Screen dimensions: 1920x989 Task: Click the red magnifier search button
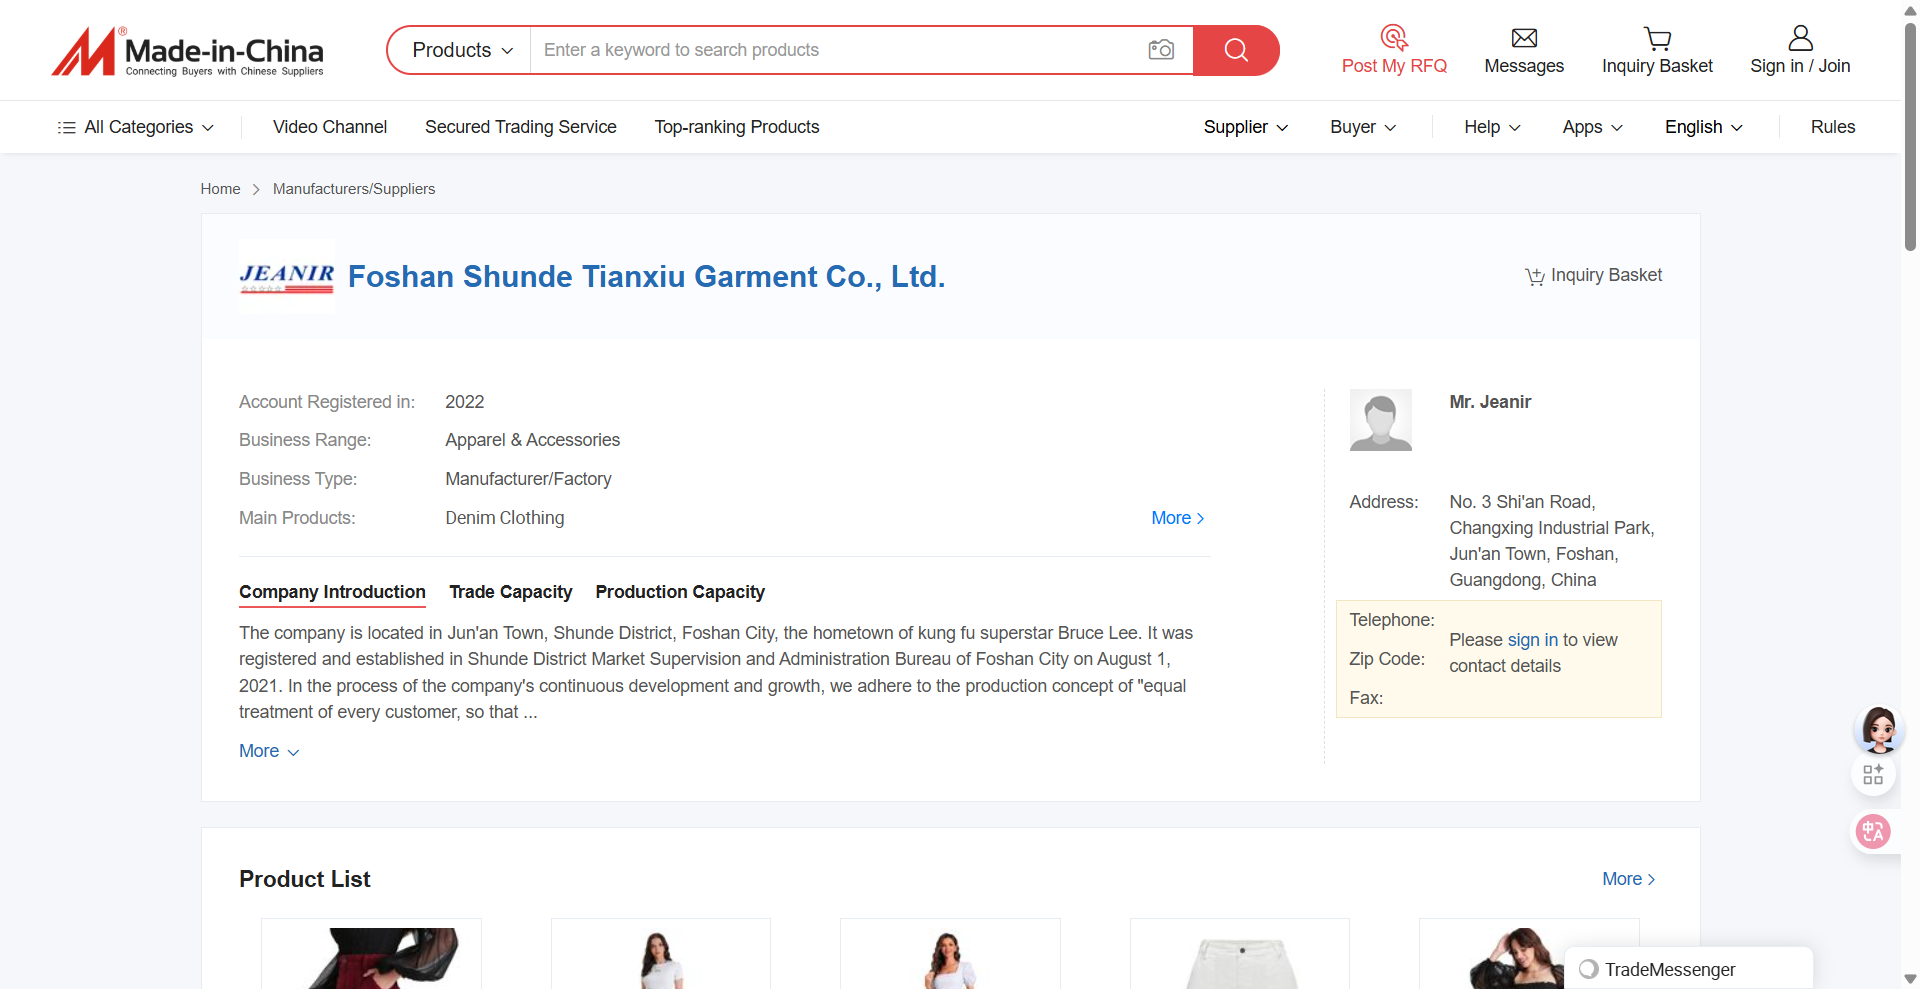1236,50
